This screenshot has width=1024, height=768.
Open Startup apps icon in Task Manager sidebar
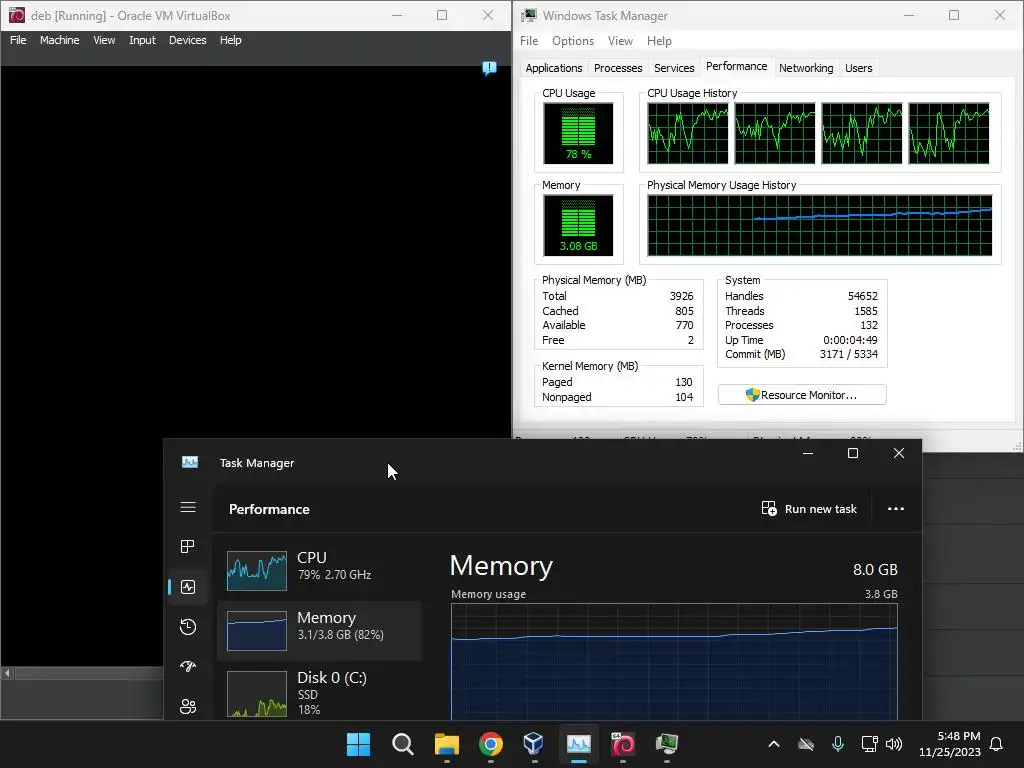[188, 666]
